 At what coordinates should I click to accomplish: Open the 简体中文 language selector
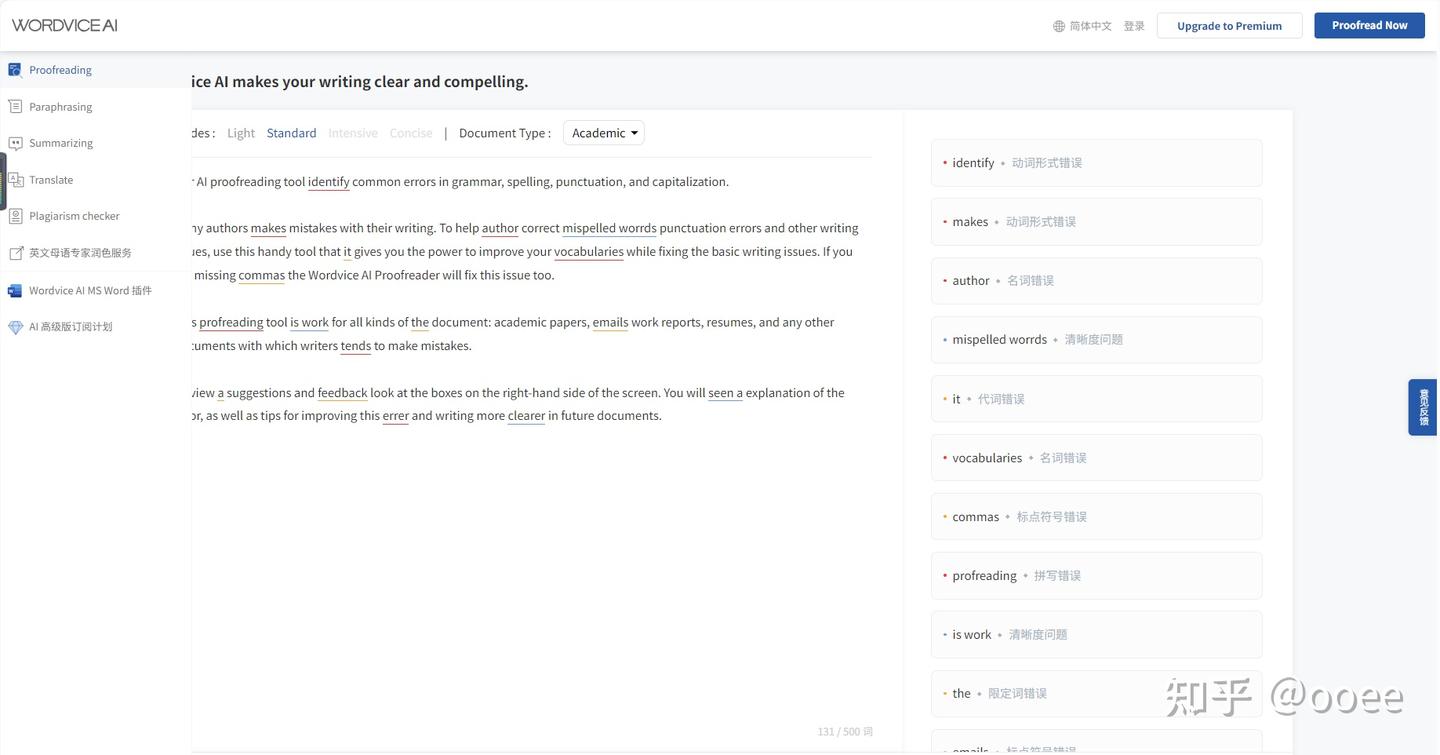tap(1083, 26)
